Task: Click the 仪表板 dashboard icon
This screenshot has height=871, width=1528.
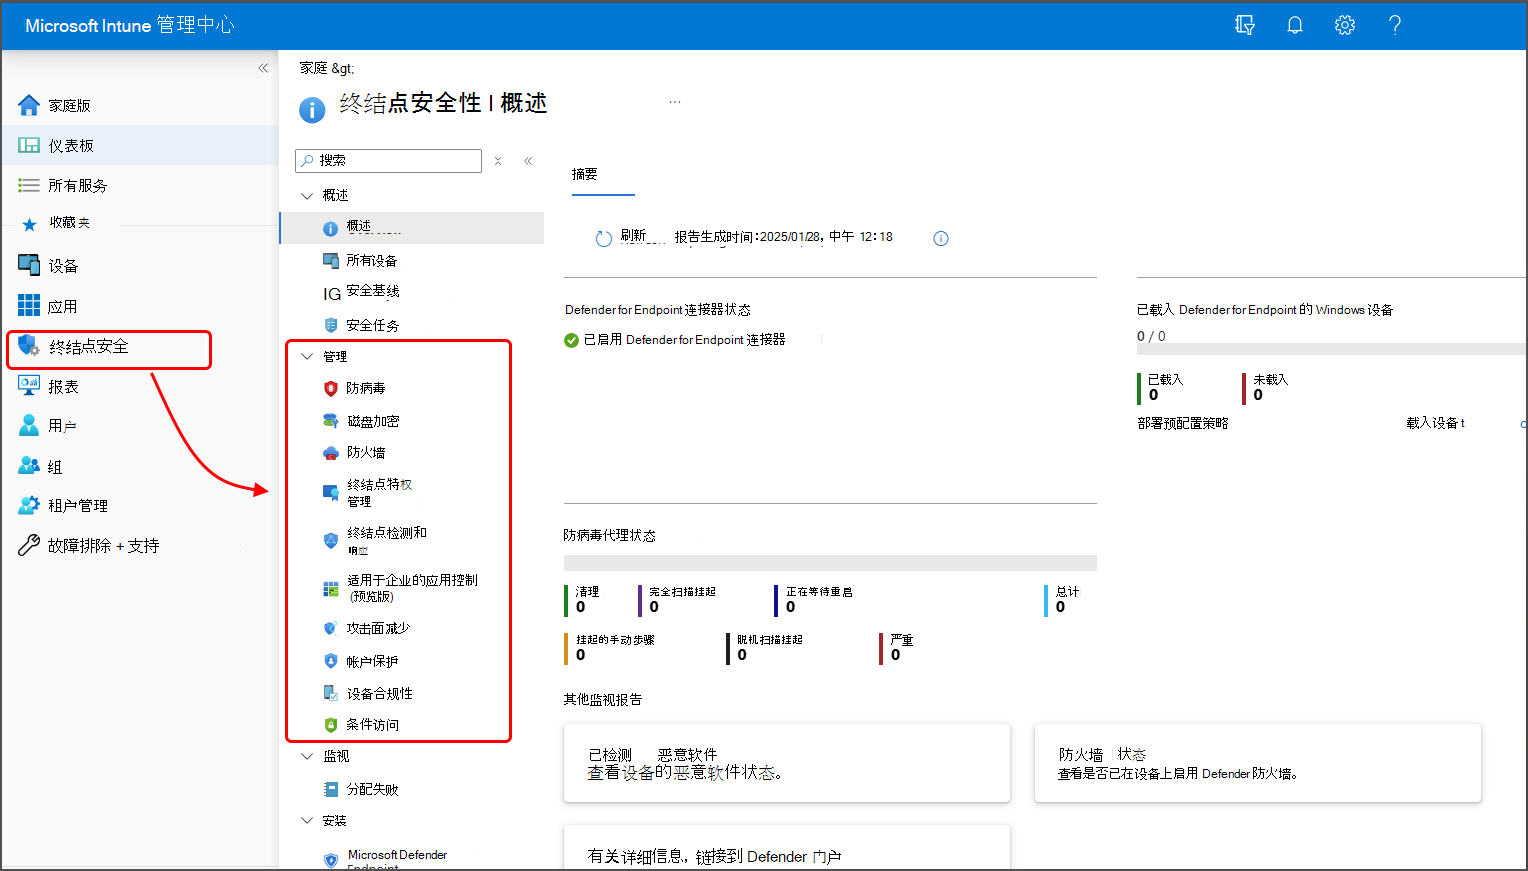Action: tap(29, 146)
